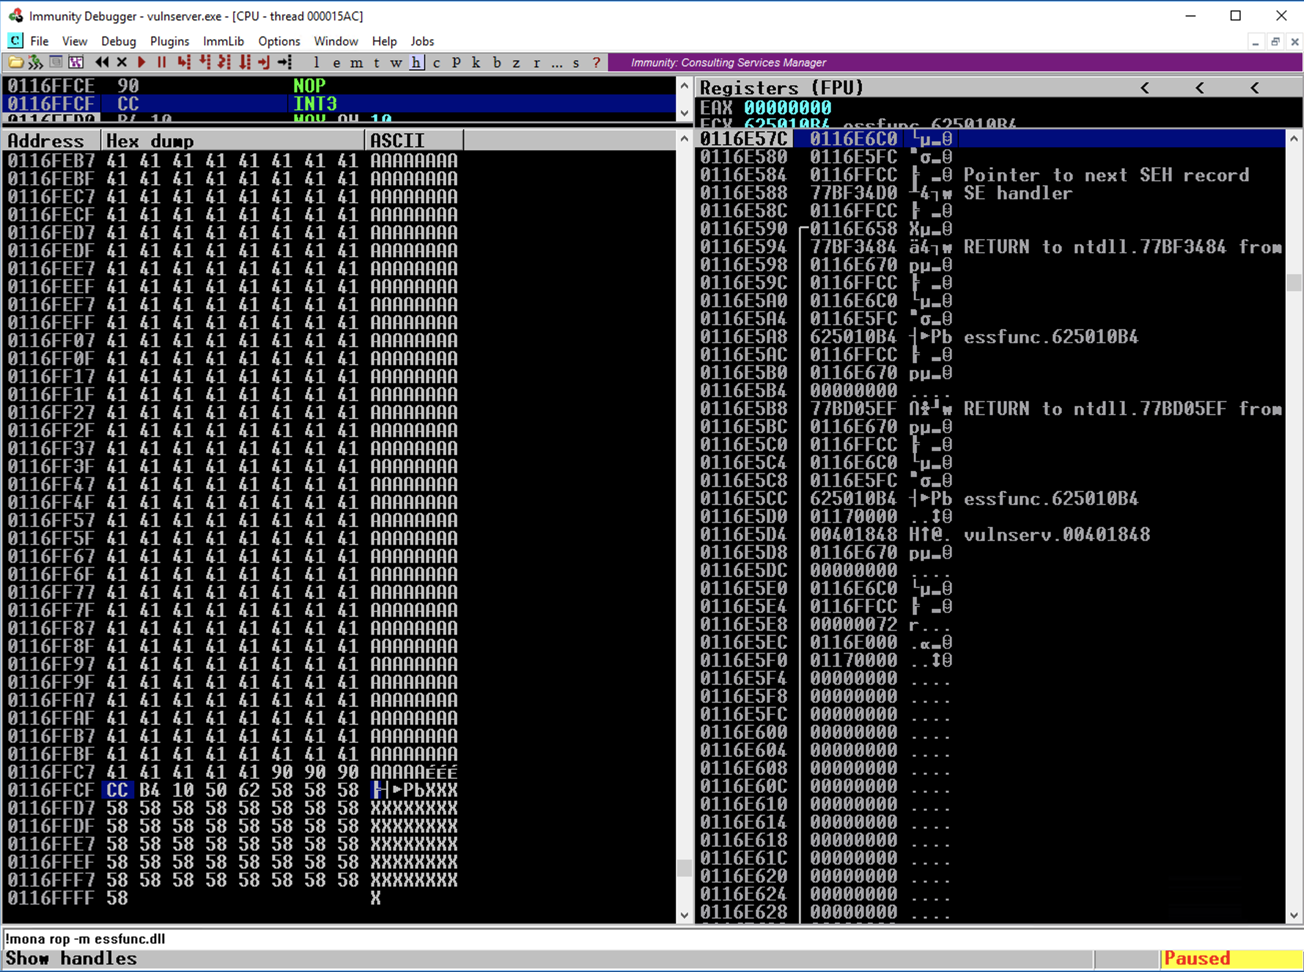1304x972 pixels.
Task: Click the Immunity Consulting Services Manager banner
Action: 954,62
